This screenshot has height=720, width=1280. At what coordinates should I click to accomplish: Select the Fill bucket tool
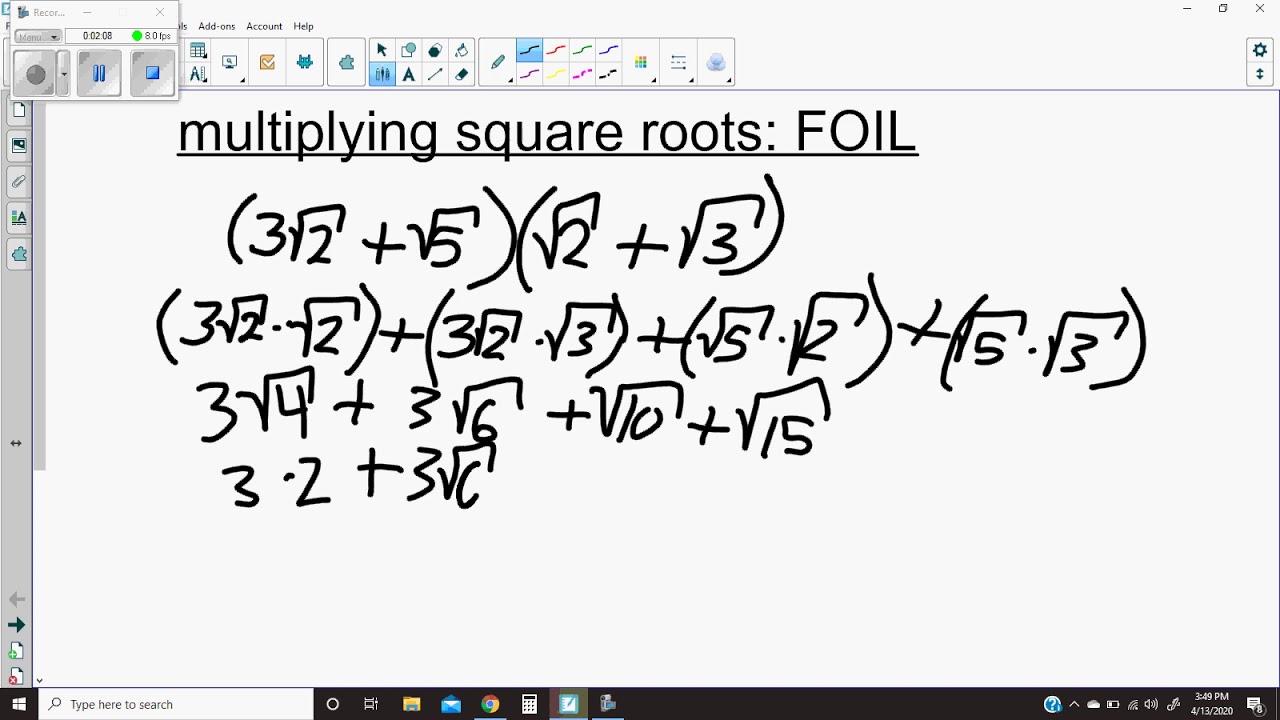point(461,50)
